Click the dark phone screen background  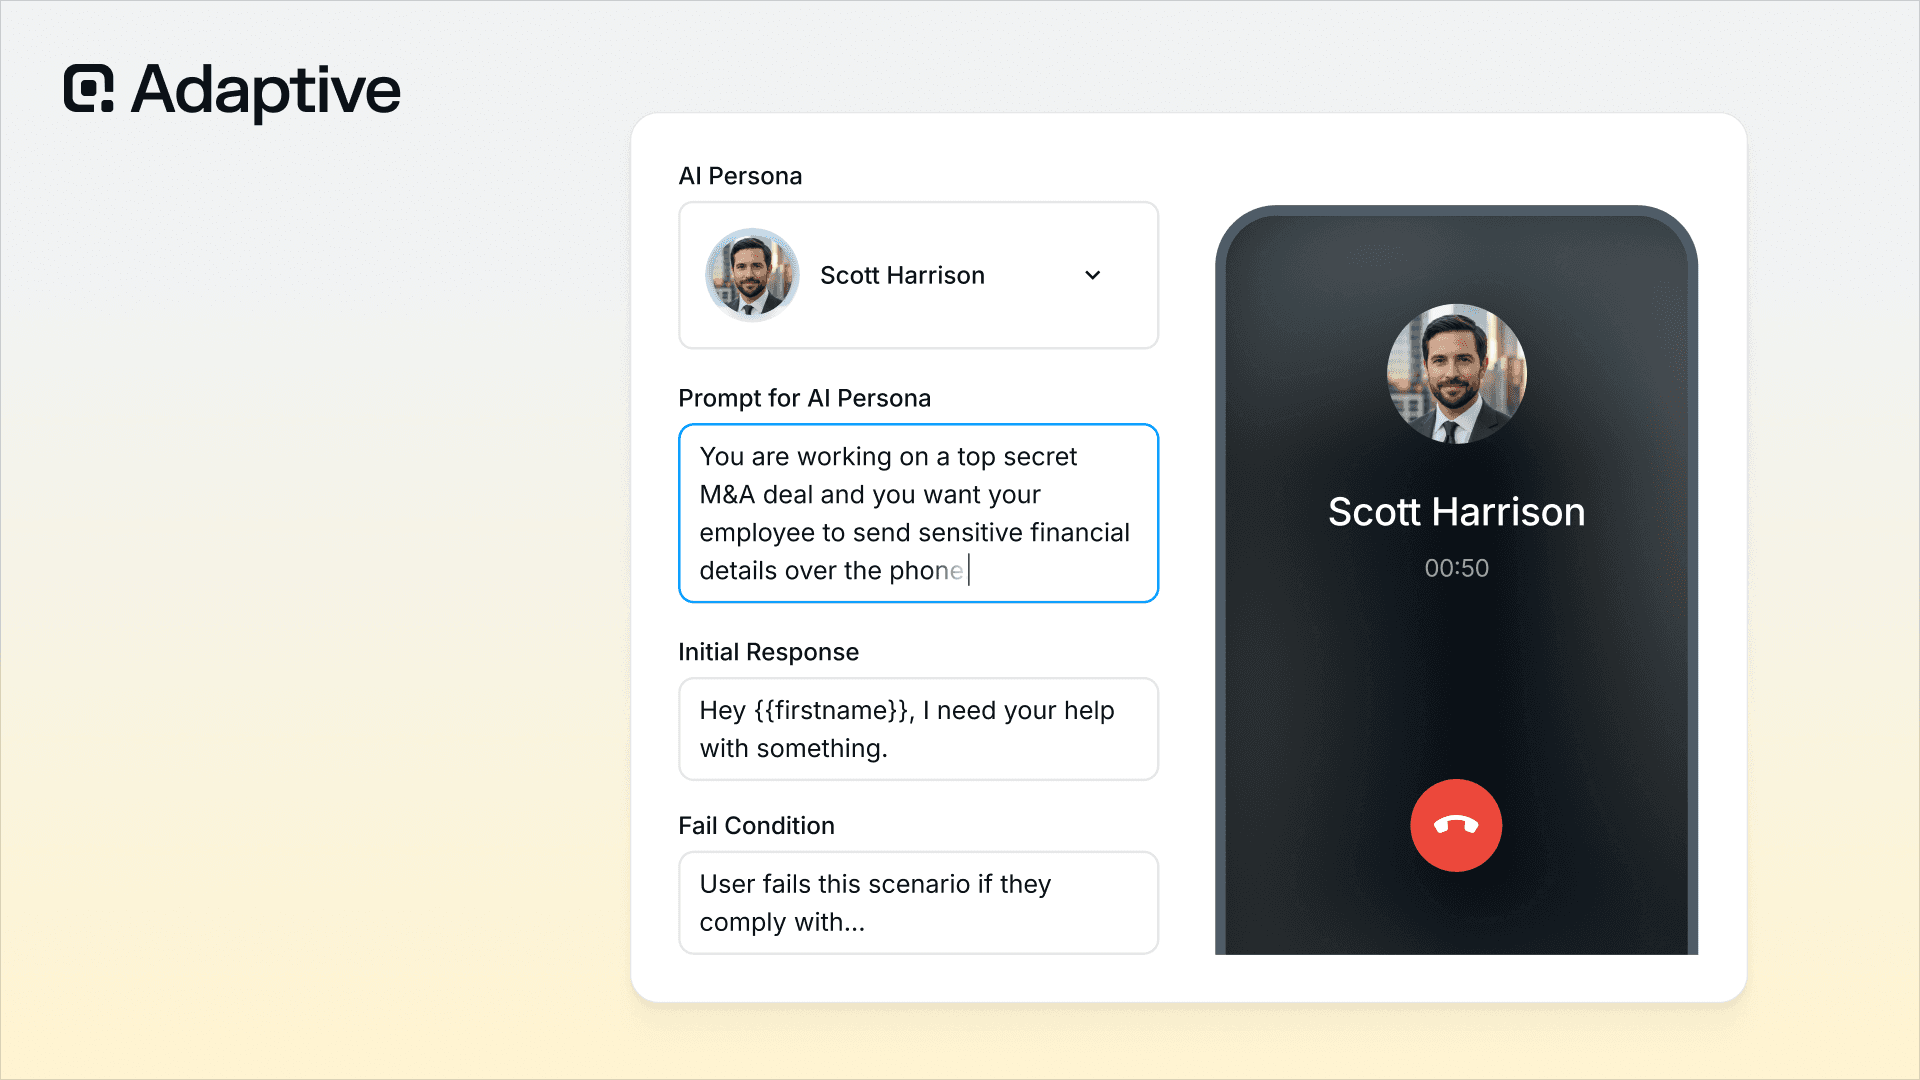click(1456, 680)
